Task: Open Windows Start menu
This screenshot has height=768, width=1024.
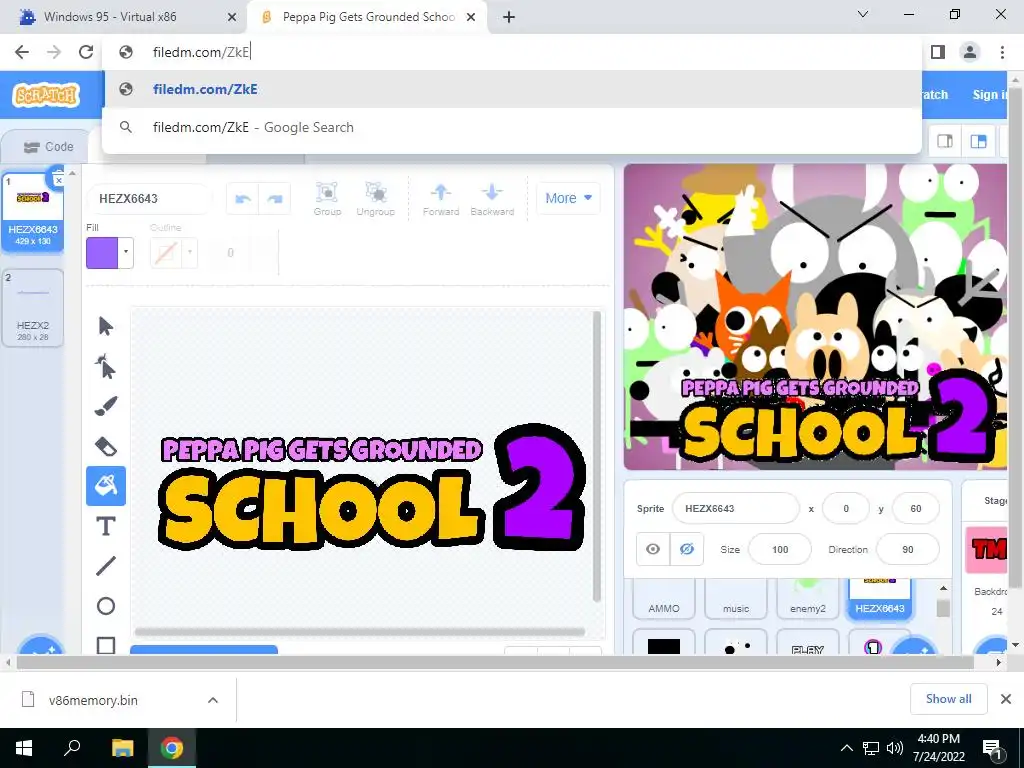Action: (x=24, y=748)
